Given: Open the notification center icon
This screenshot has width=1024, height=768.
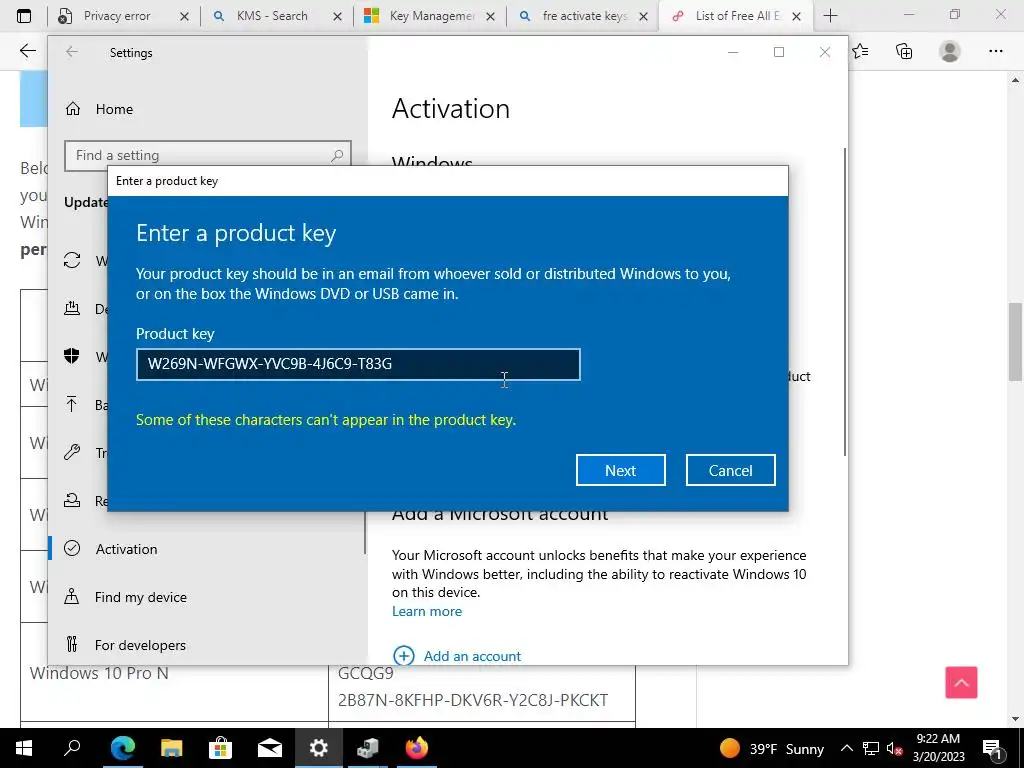Looking at the screenshot, I should (992, 748).
